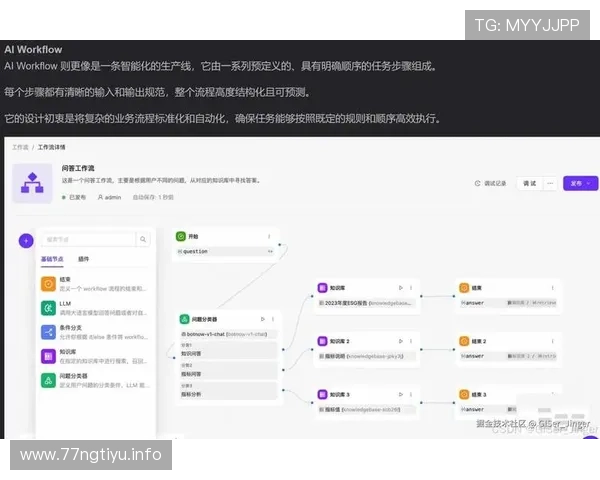Select the orange 结束 node icon in the list
The width and height of the screenshot is (600, 480).
48,284
